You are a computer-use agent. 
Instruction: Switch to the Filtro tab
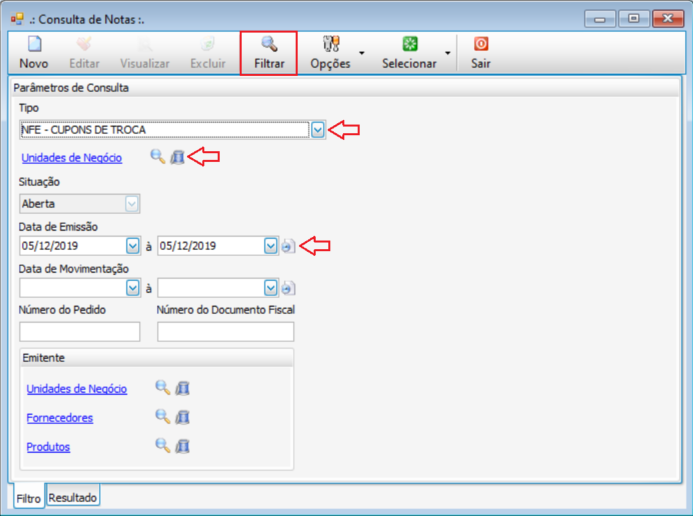(x=29, y=498)
